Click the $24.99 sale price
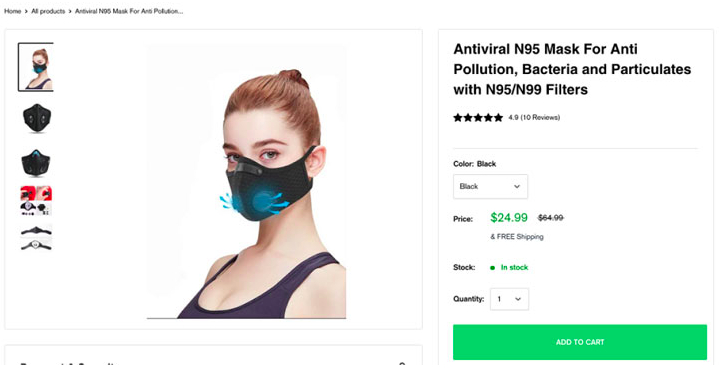The width and height of the screenshot is (719, 372). click(509, 217)
